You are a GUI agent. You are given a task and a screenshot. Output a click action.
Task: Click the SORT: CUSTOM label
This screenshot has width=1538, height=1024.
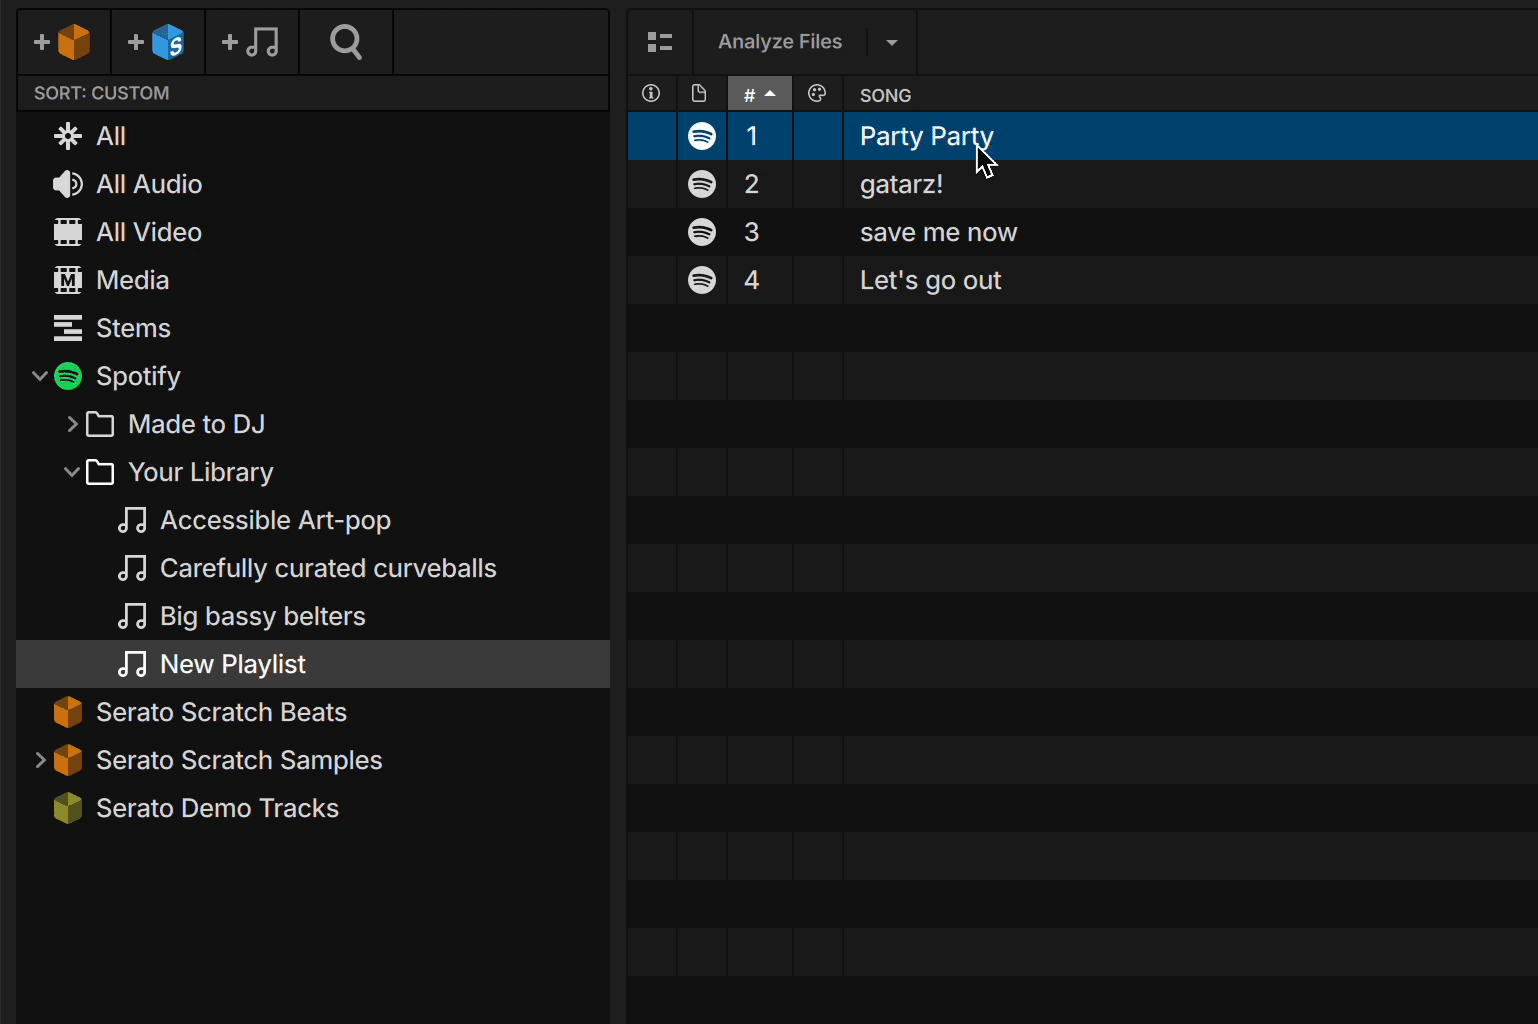point(102,93)
